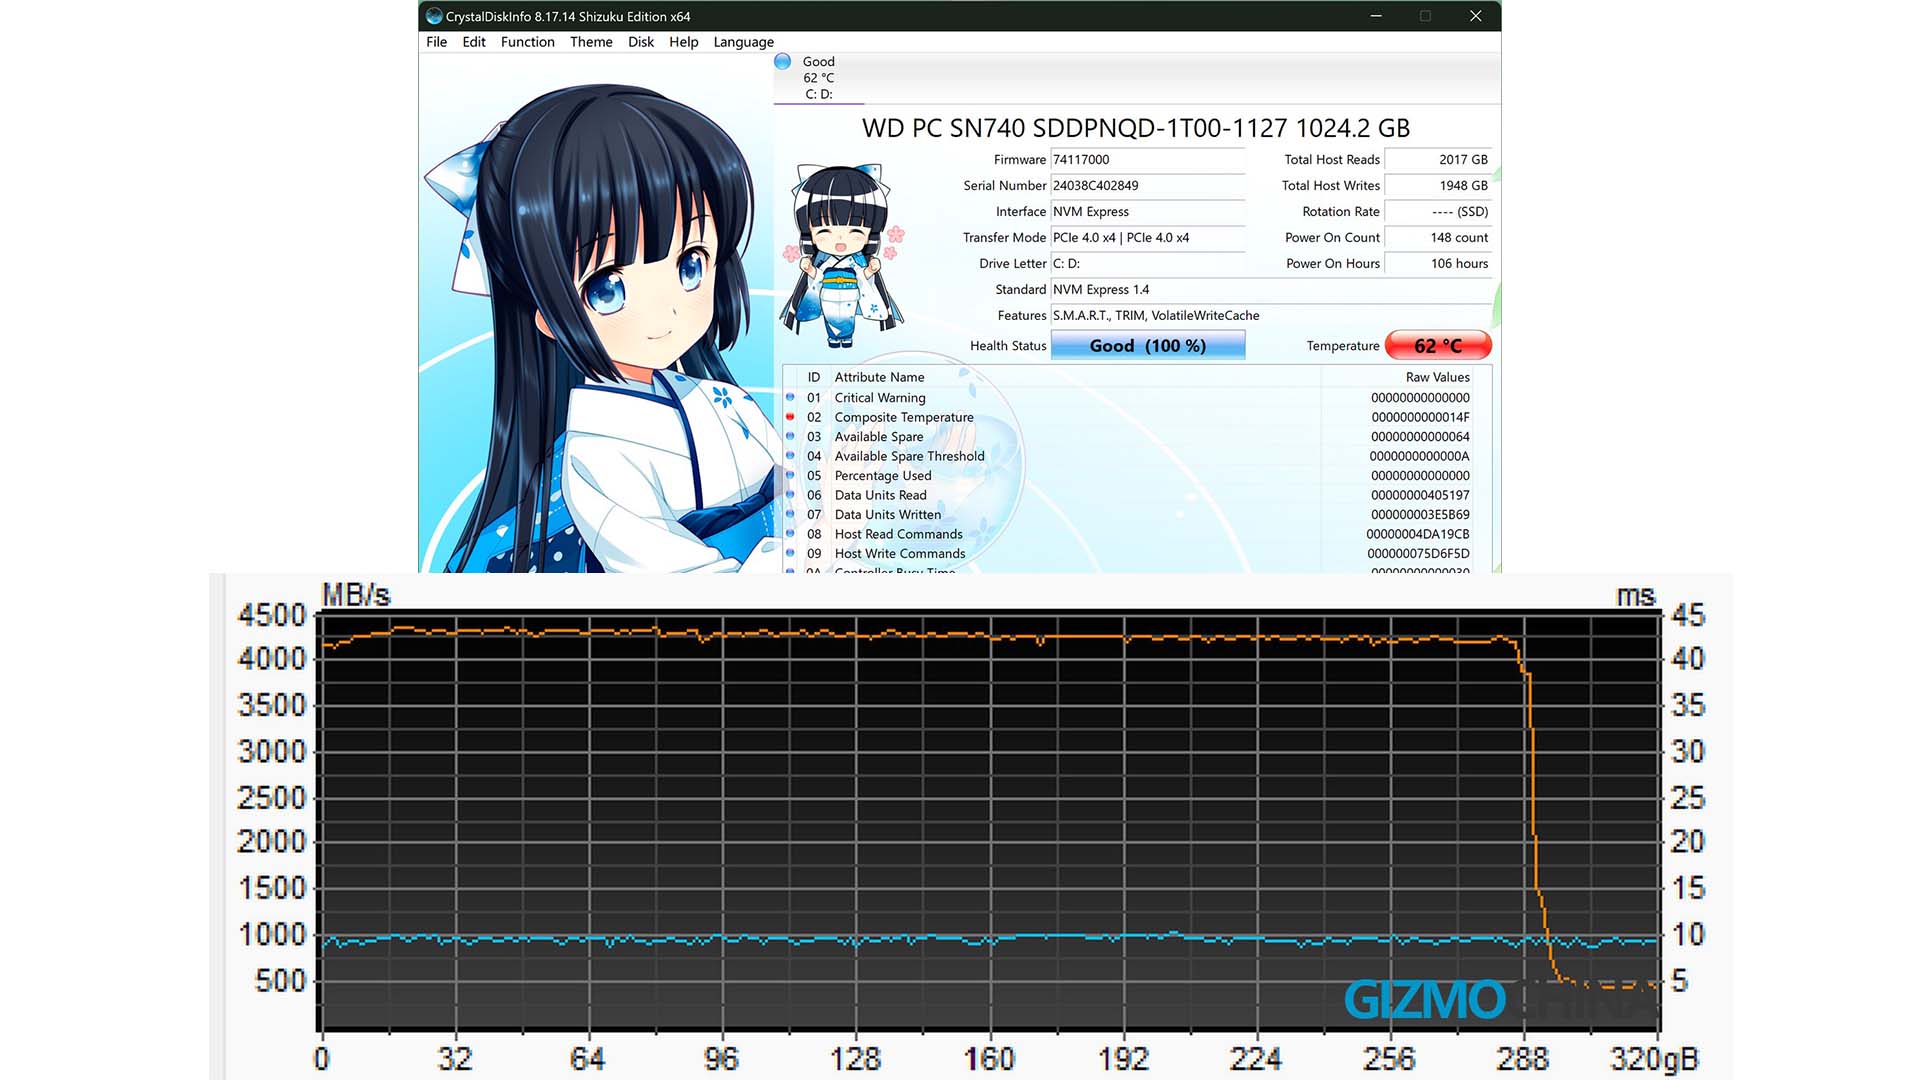Screen dimensions: 1920x1080
Task: Click the Firmware value field 74117000
Action: coord(1147,160)
